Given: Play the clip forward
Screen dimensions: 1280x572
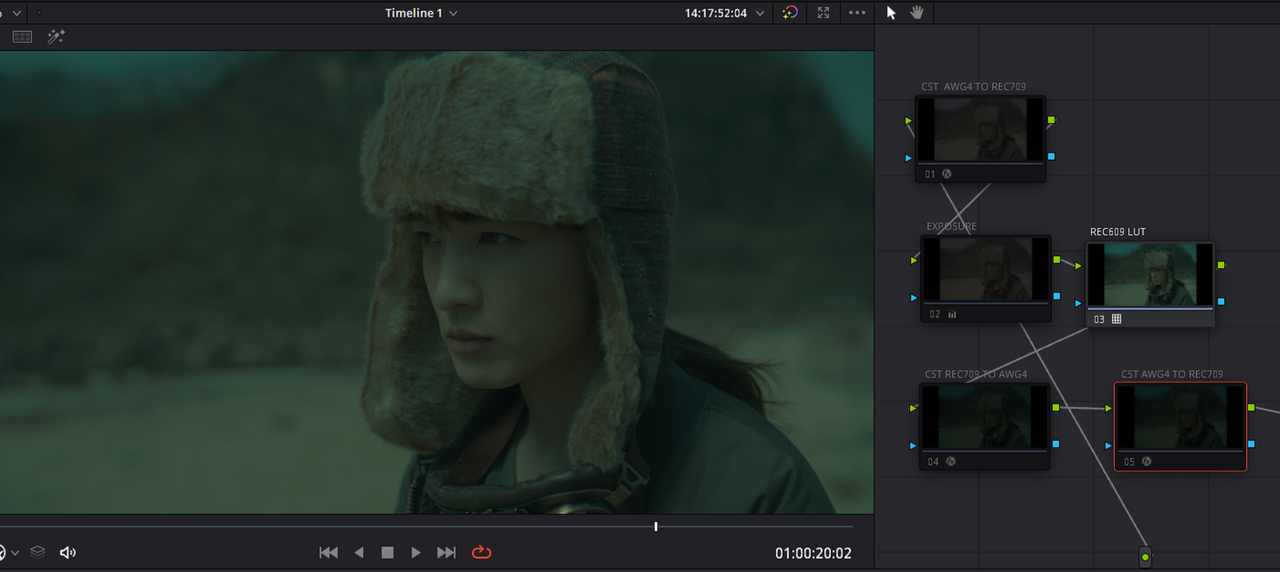Looking at the screenshot, I should 416,552.
